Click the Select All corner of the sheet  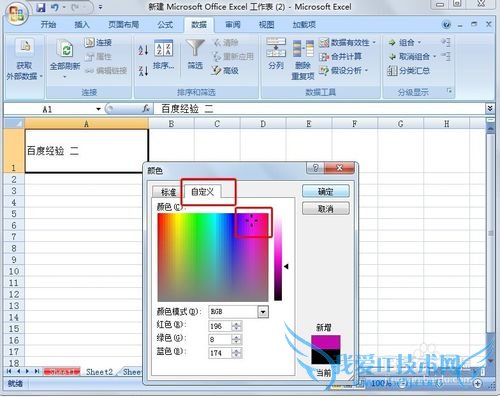pos(14,124)
